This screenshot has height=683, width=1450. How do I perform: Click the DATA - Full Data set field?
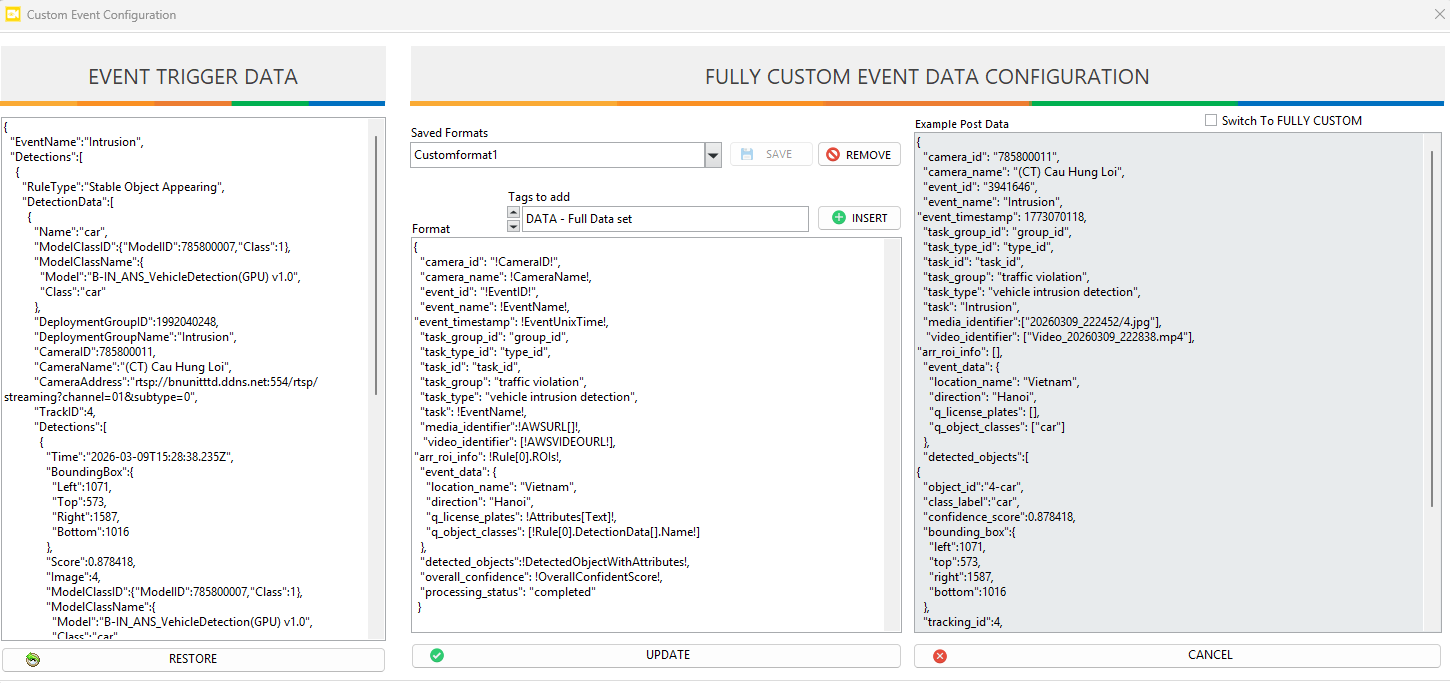(x=664, y=219)
